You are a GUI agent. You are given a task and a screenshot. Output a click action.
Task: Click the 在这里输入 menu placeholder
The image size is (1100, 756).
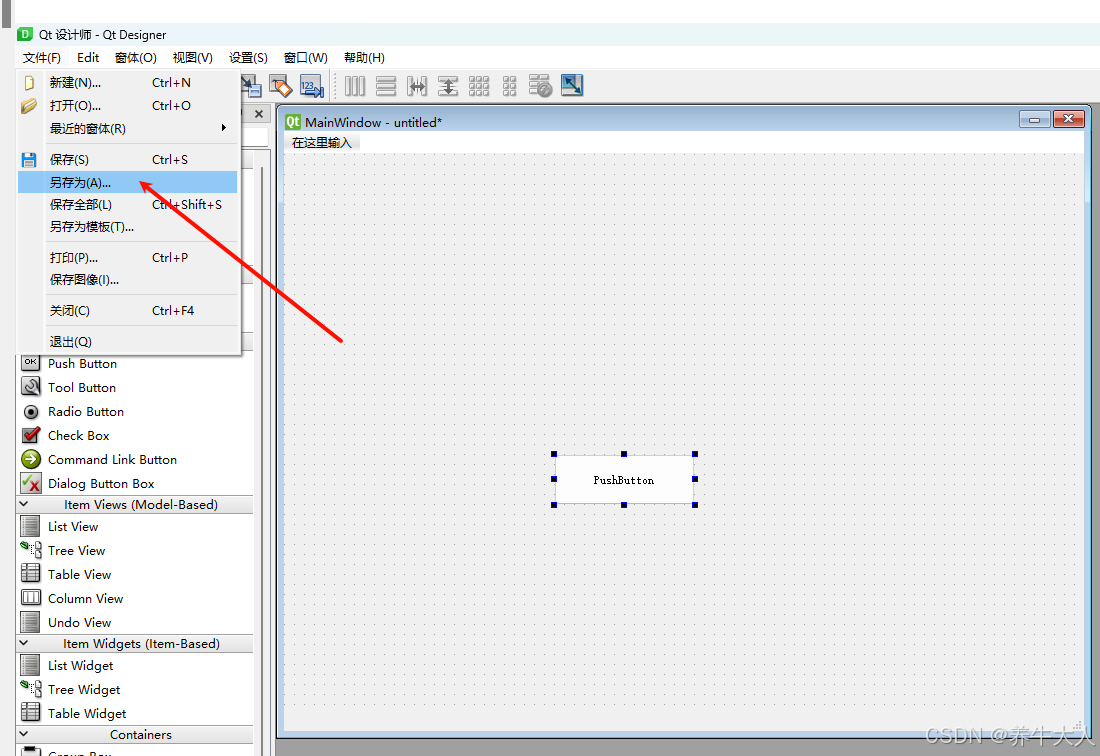[x=322, y=142]
